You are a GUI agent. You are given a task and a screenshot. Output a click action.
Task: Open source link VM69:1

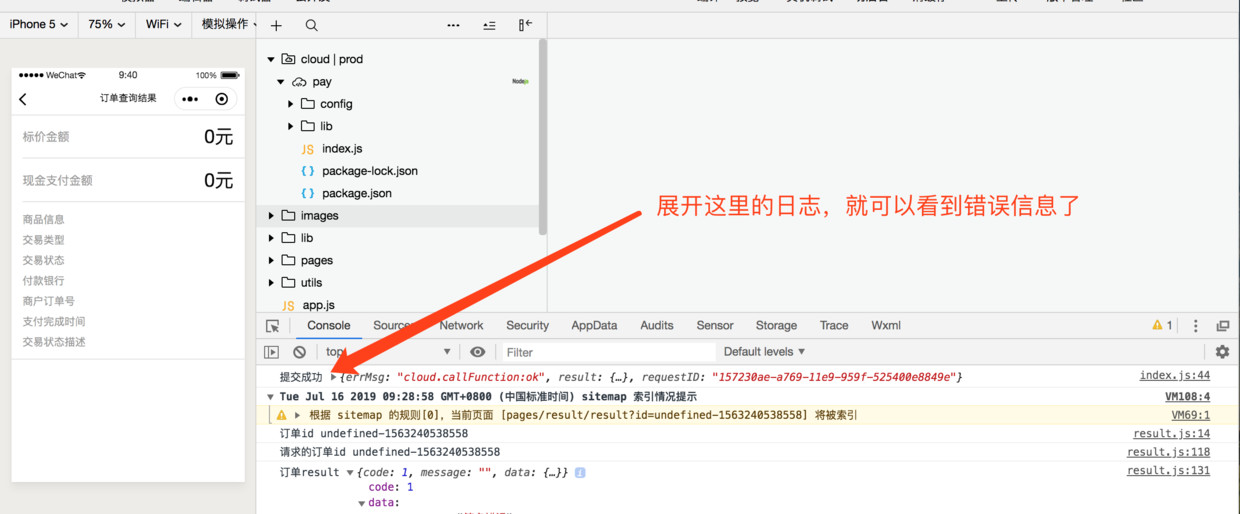[1191, 415]
